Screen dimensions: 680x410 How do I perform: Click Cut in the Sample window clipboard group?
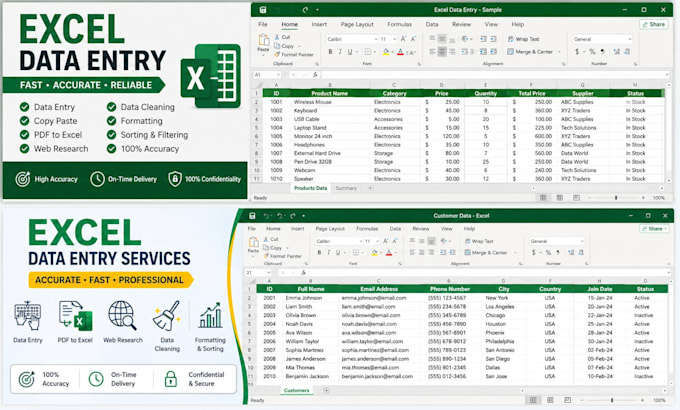pyautogui.click(x=282, y=37)
